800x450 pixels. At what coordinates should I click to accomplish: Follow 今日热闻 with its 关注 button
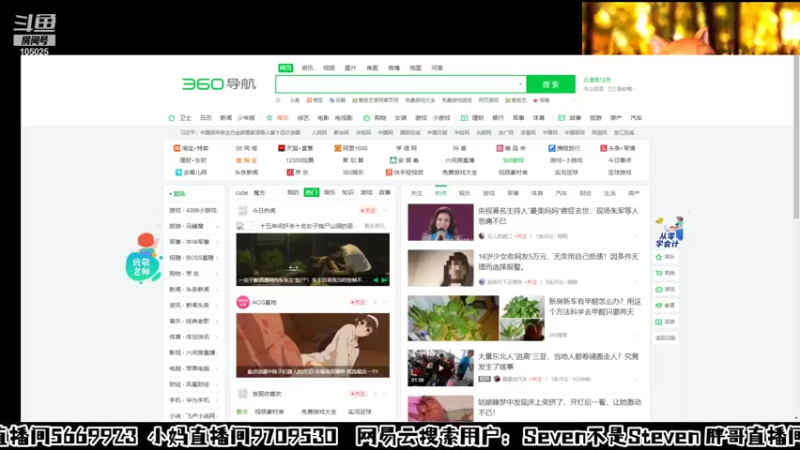(367, 210)
